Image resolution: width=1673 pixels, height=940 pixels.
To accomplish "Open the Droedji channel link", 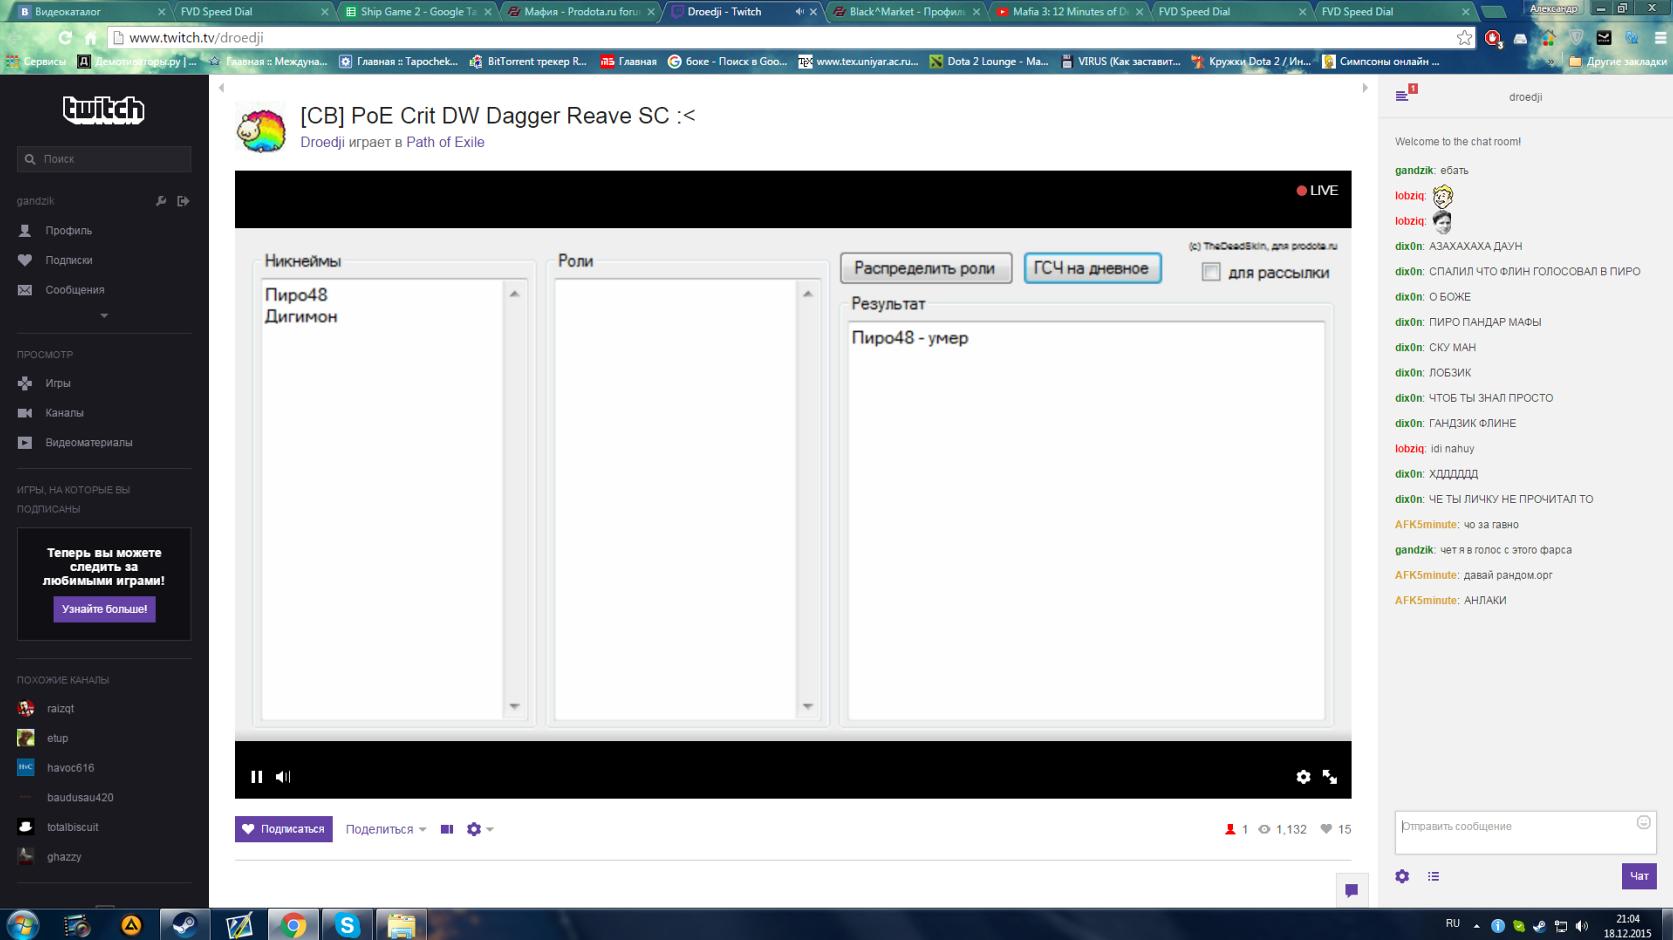I will coord(322,142).
